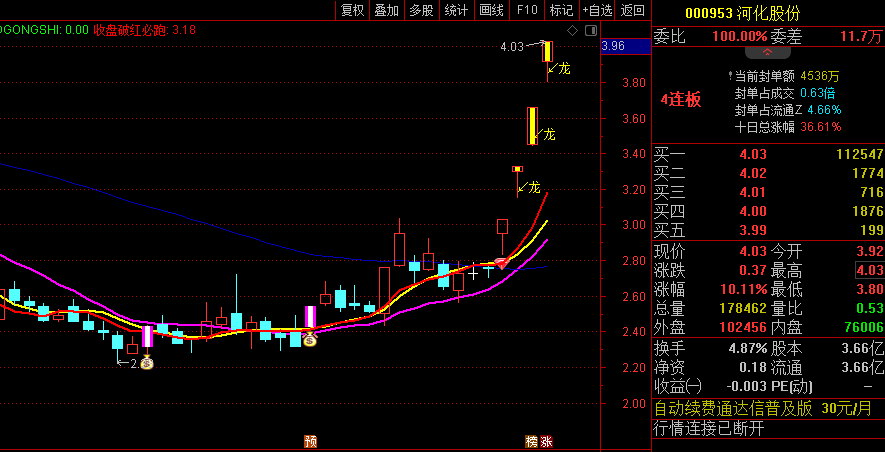
Task: Click the stock title 000953 河化股份
Action: point(743,13)
